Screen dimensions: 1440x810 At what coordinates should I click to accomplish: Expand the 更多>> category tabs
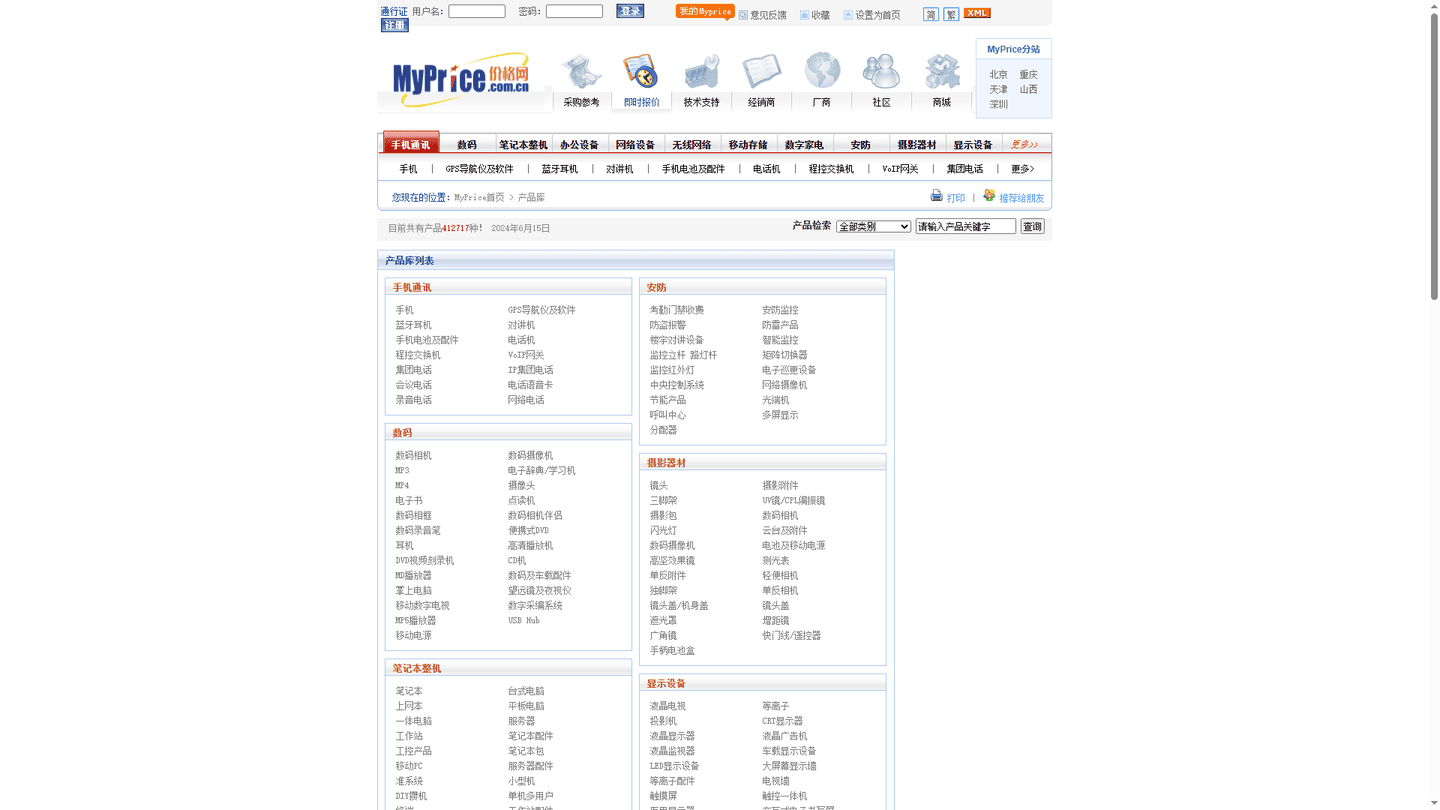pyautogui.click(x=1024, y=144)
